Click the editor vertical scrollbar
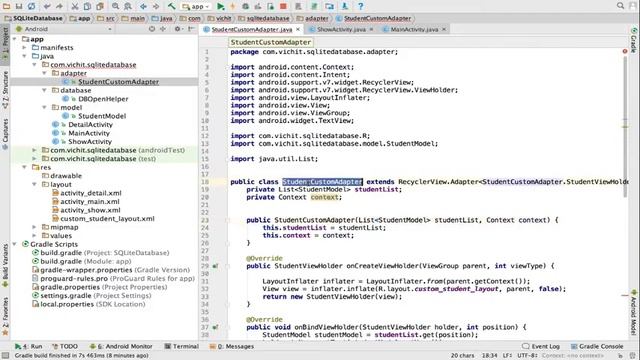 click(x=625, y=127)
